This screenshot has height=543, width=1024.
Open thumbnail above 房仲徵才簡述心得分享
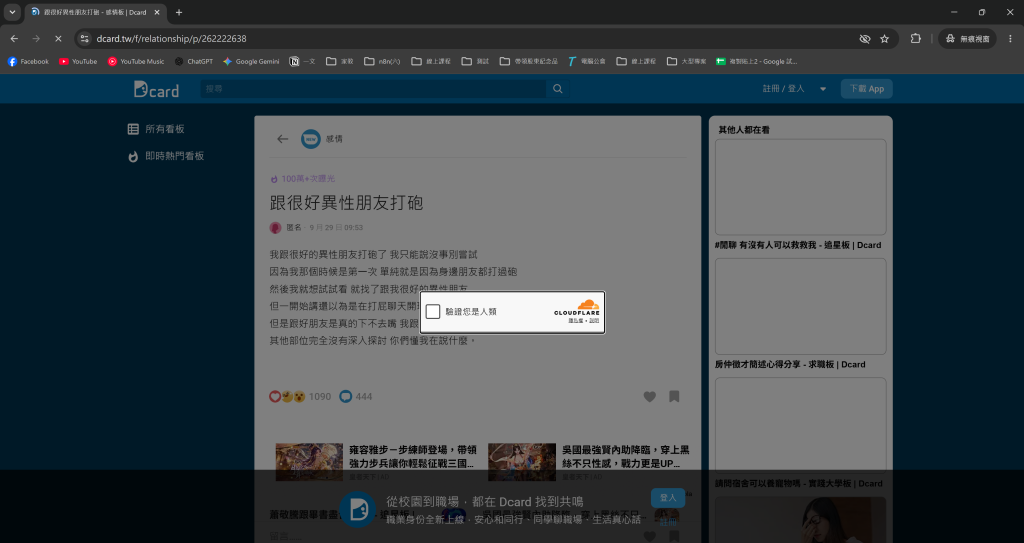801,306
